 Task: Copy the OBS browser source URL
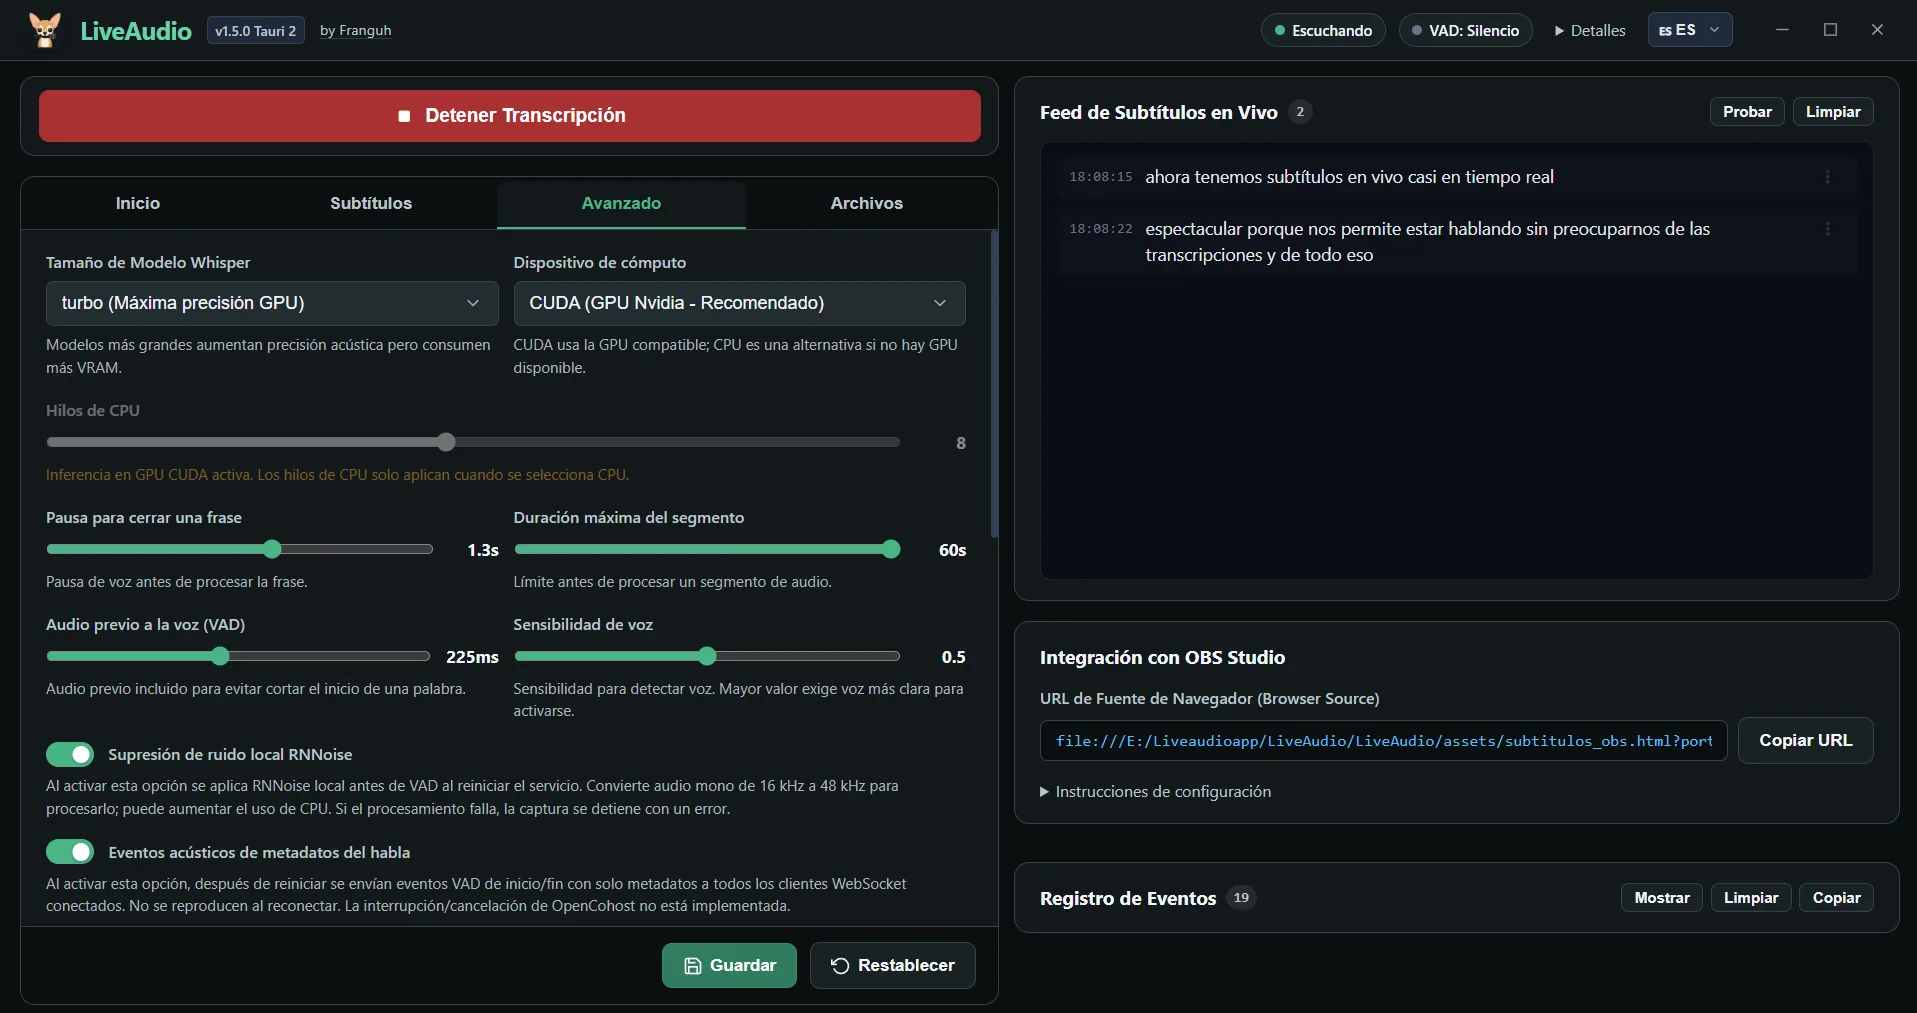coord(1806,741)
